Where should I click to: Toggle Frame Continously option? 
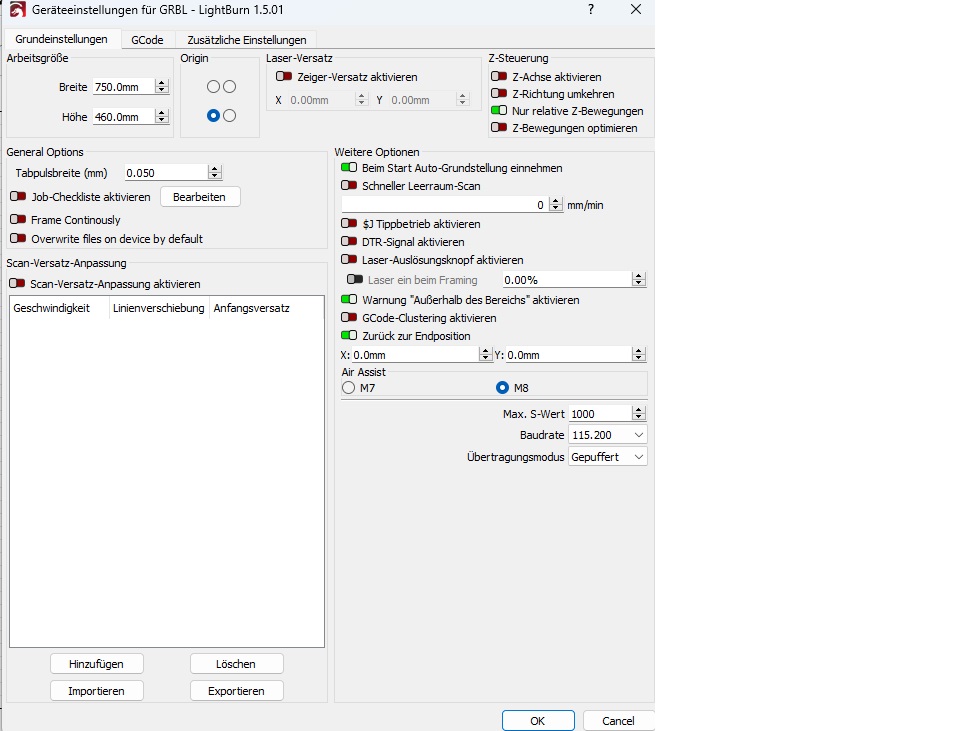click(18, 219)
